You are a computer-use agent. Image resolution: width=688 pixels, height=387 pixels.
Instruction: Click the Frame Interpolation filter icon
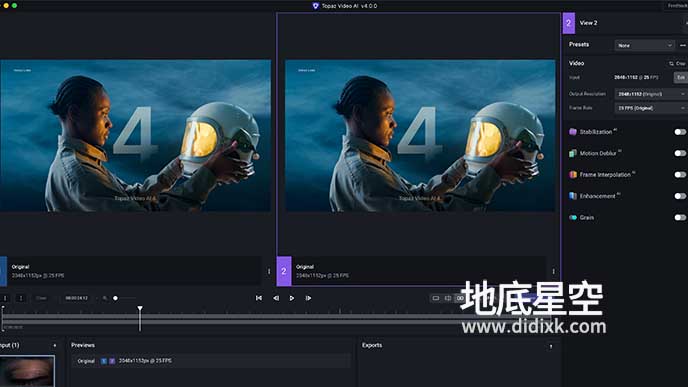[573, 175]
